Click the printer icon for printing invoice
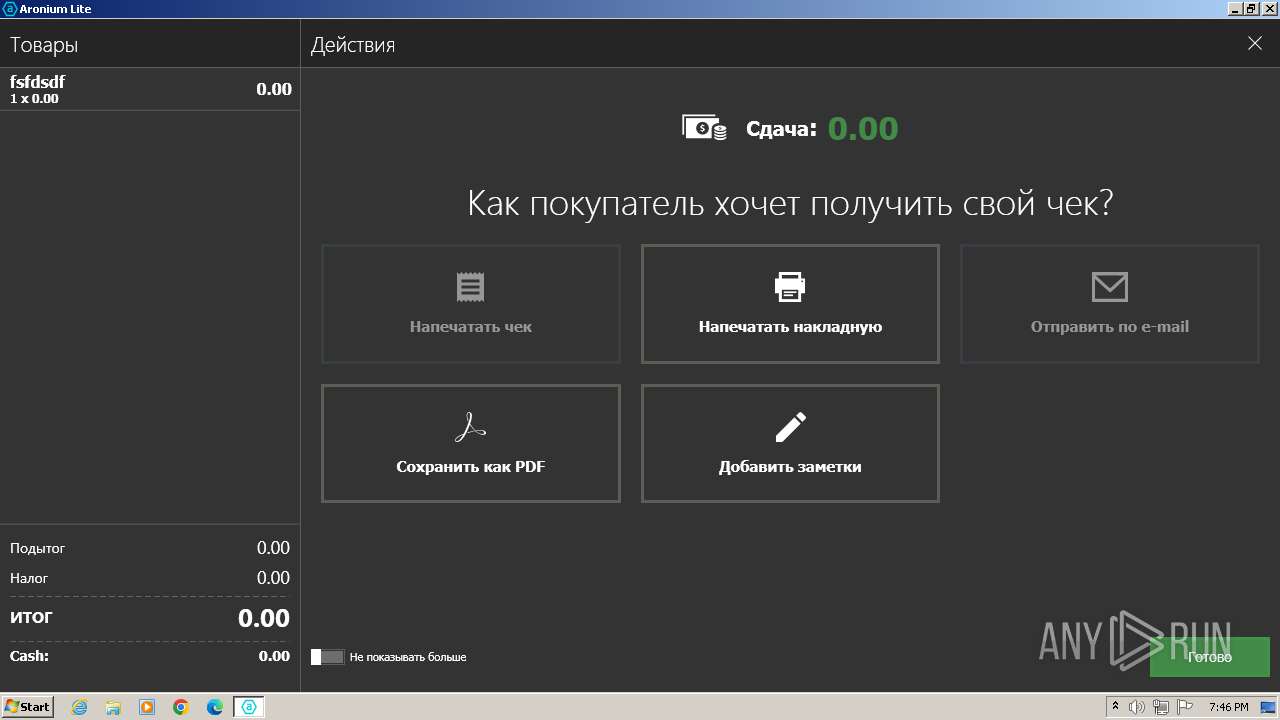 tap(790, 287)
